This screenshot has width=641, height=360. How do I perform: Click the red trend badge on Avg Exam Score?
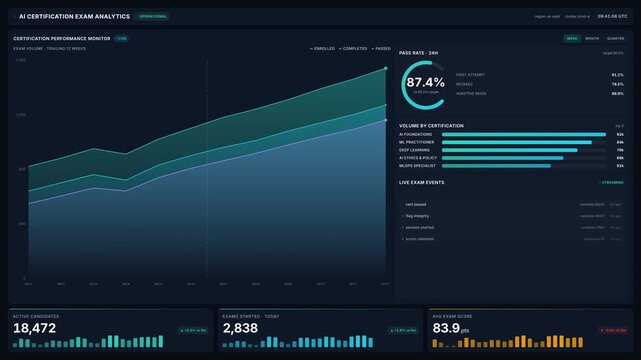click(x=612, y=330)
